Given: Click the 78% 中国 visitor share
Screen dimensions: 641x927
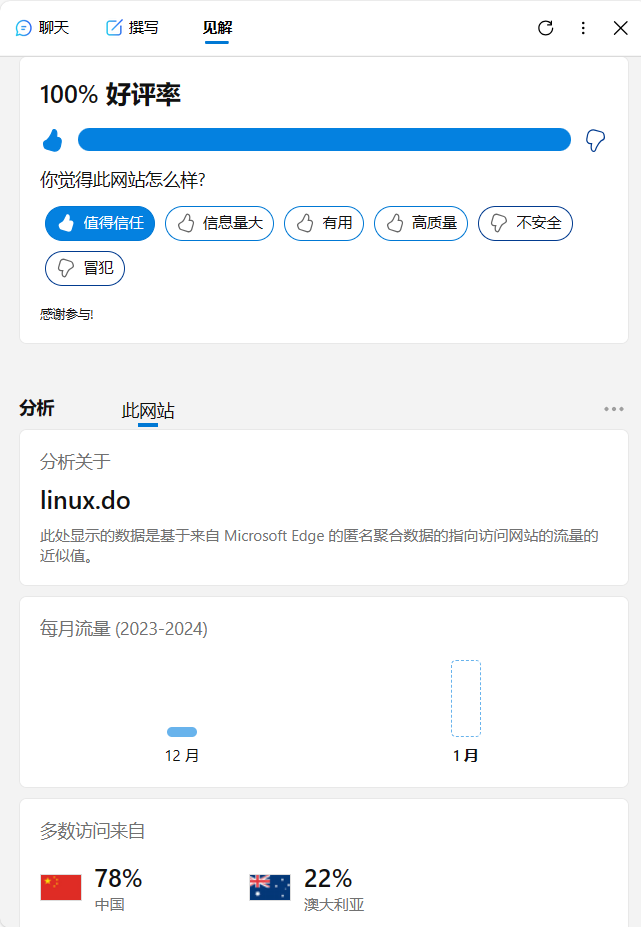Looking at the screenshot, I should 118,889.
